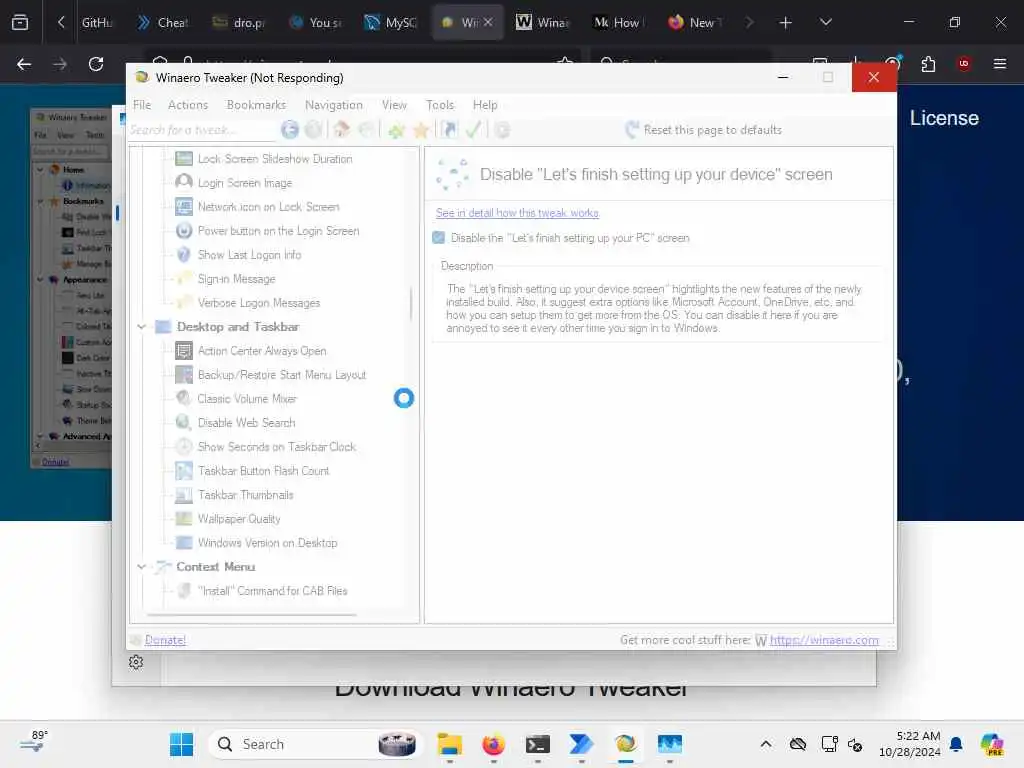The image size is (1024, 768).
Task: Open the Help menu
Action: coord(485,104)
